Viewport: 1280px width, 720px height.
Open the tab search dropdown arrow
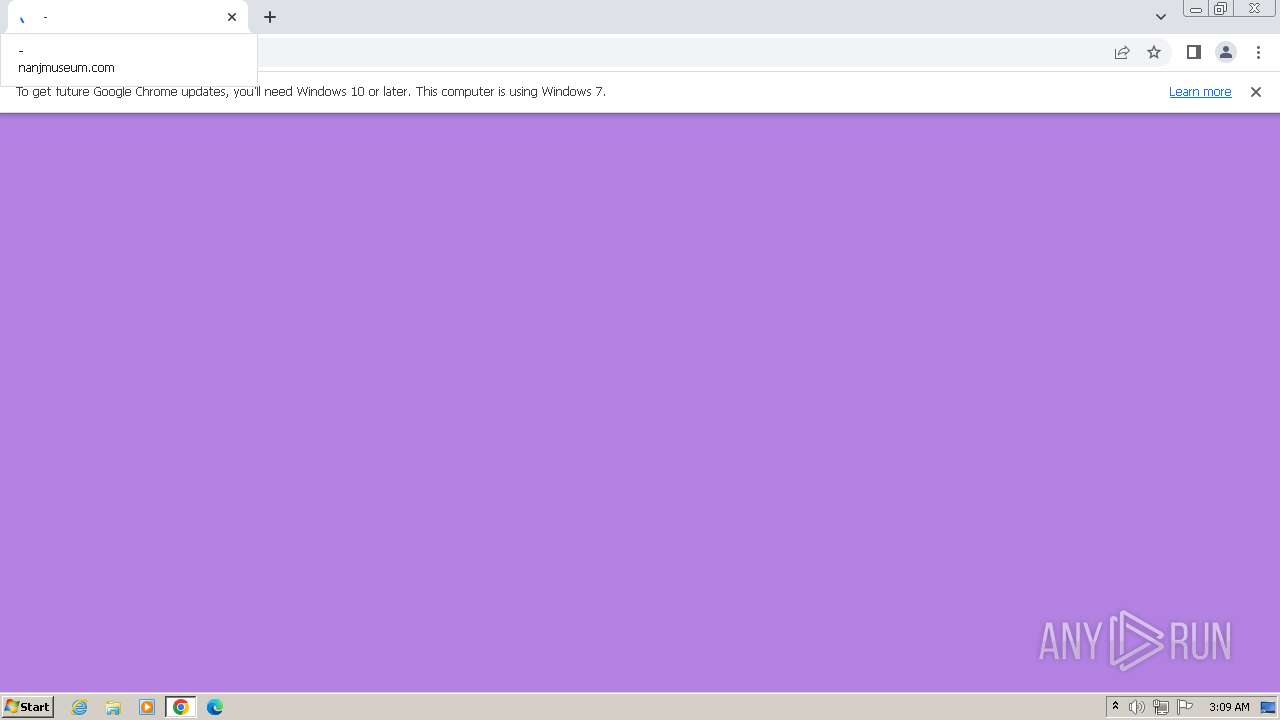click(1160, 17)
